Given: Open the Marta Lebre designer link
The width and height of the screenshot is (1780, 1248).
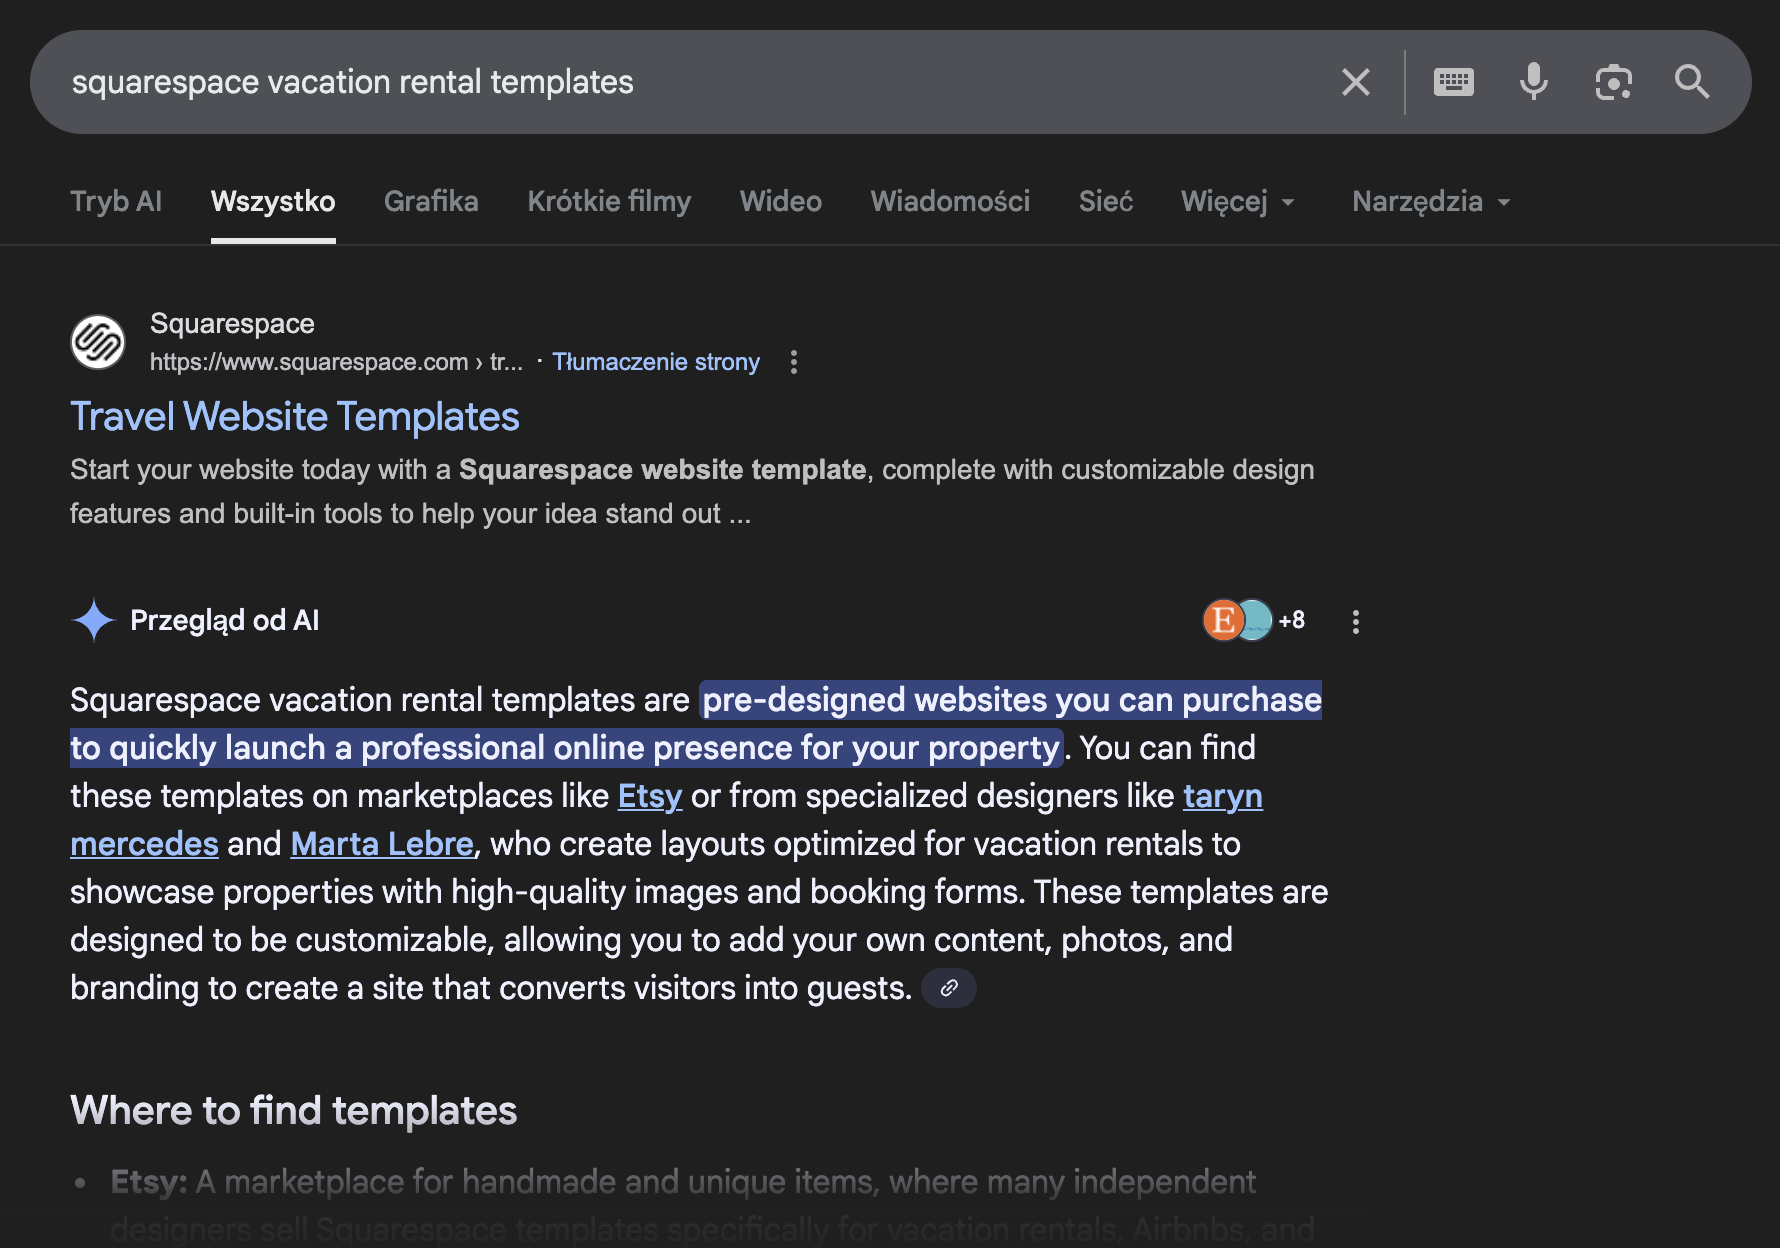Looking at the screenshot, I should click(x=382, y=844).
